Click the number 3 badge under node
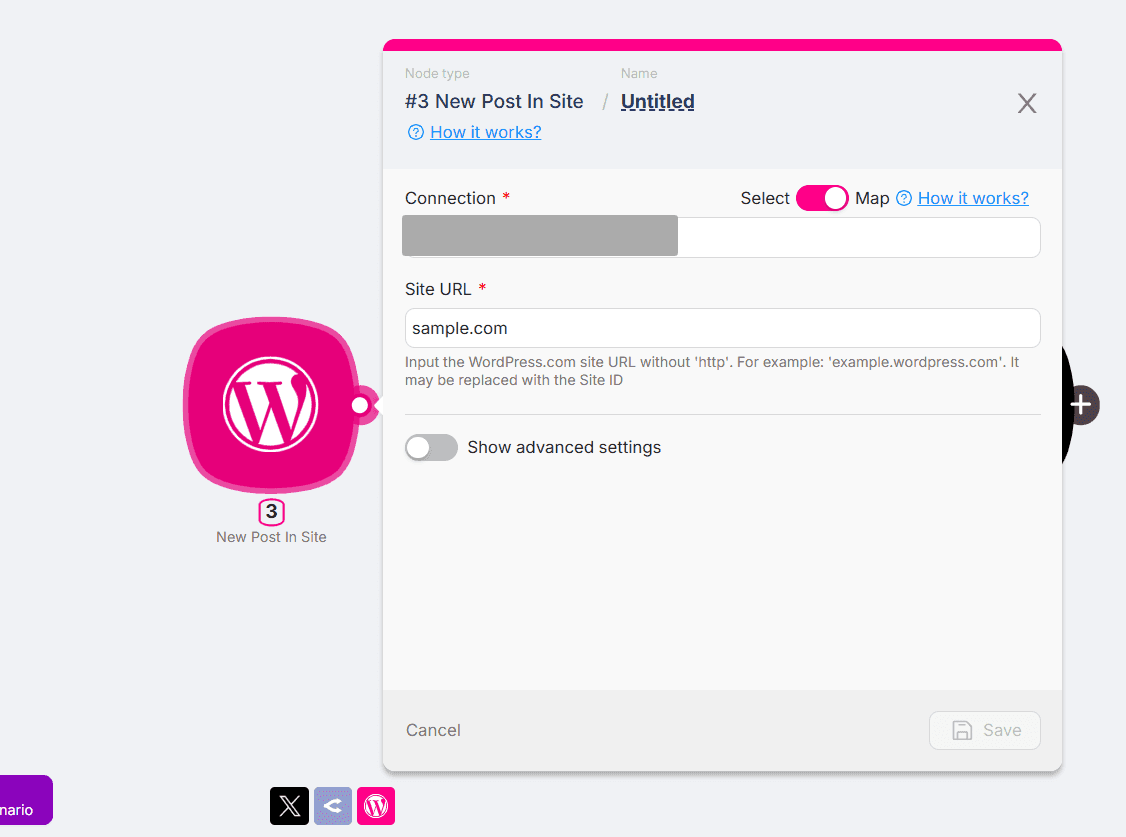Image resolution: width=1126 pixels, height=837 pixels. (x=271, y=512)
